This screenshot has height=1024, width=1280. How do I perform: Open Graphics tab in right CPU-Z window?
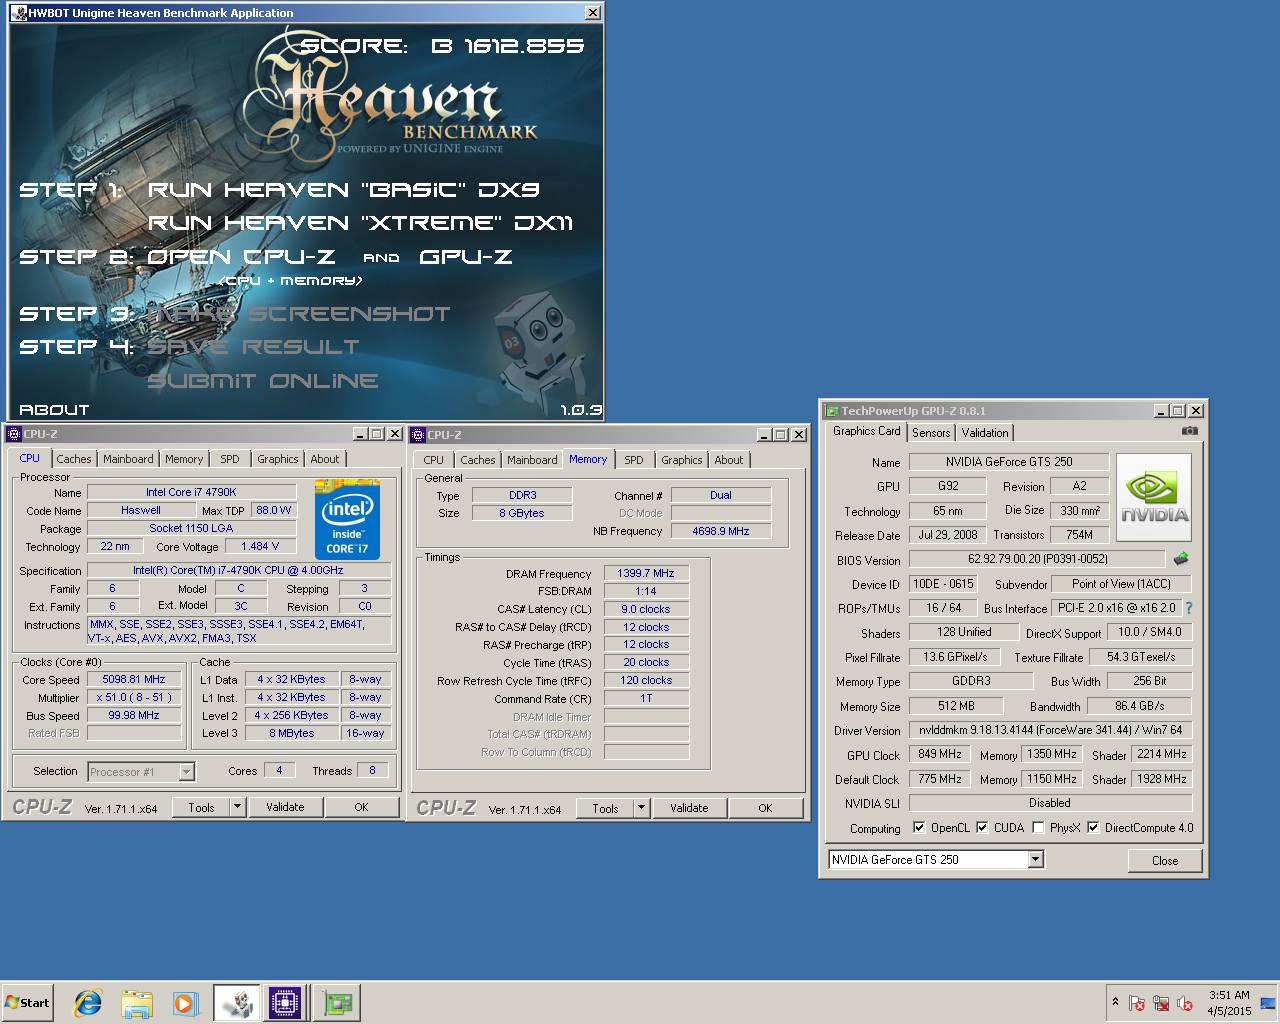(x=682, y=460)
